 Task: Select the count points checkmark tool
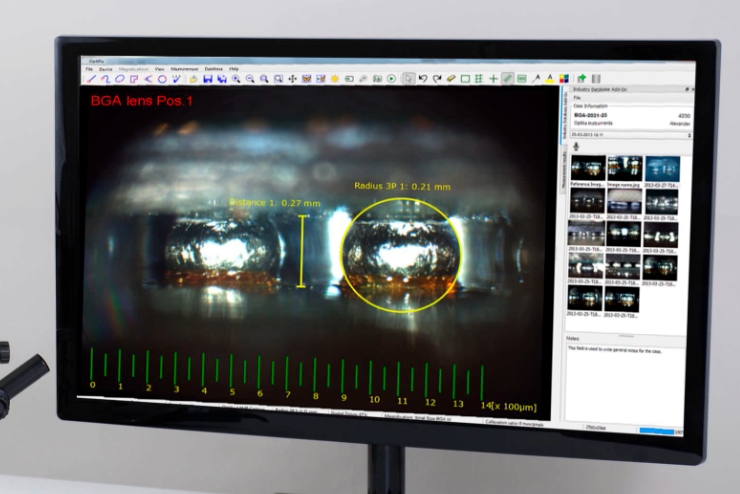pyautogui.click(x=177, y=79)
